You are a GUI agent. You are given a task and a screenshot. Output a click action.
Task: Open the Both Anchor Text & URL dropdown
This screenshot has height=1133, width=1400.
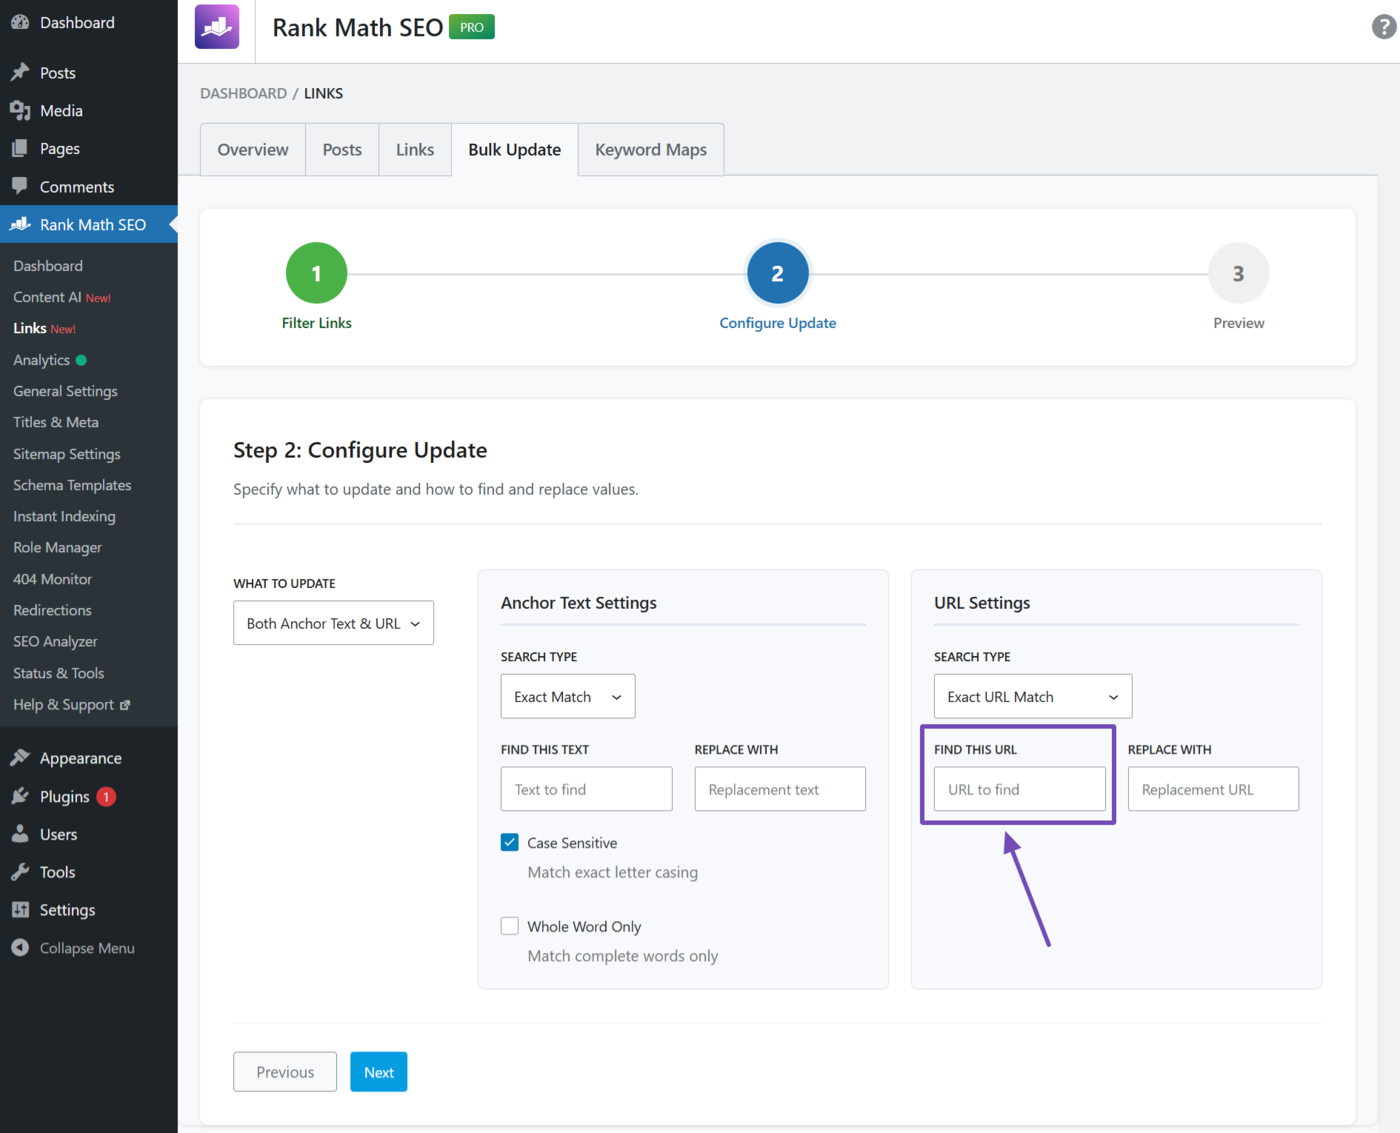[333, 622]
